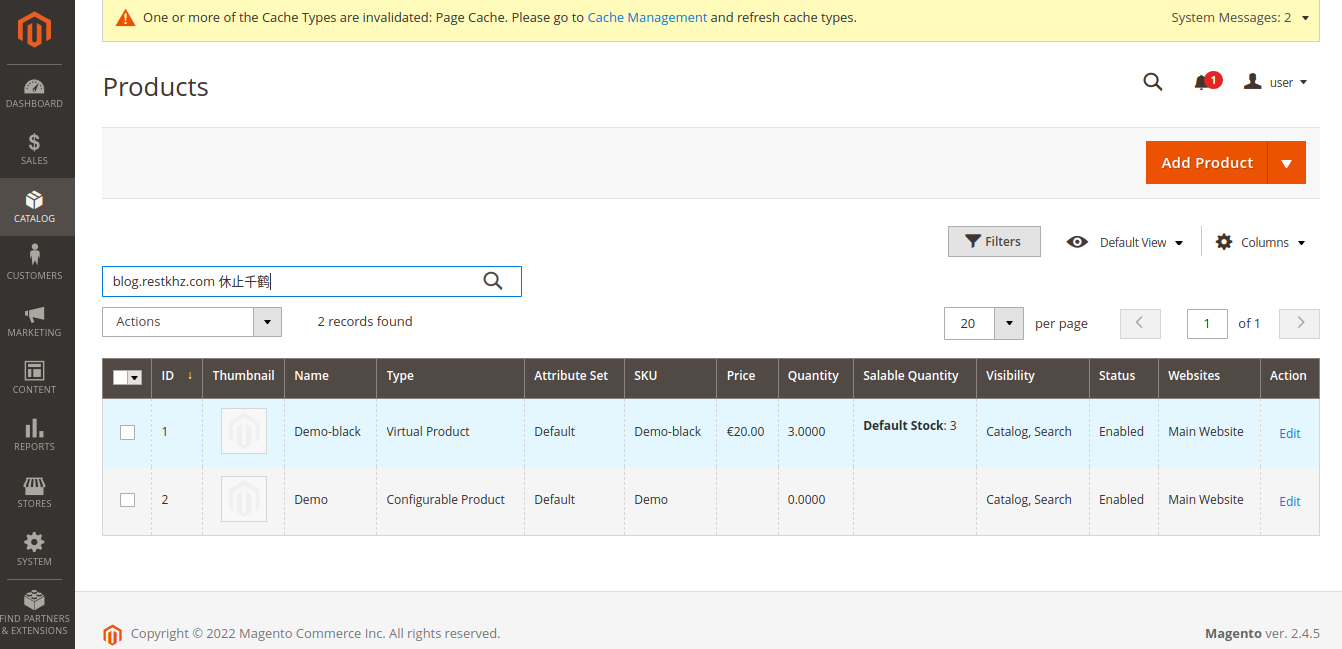Open the Content menu

pos(34,378)
